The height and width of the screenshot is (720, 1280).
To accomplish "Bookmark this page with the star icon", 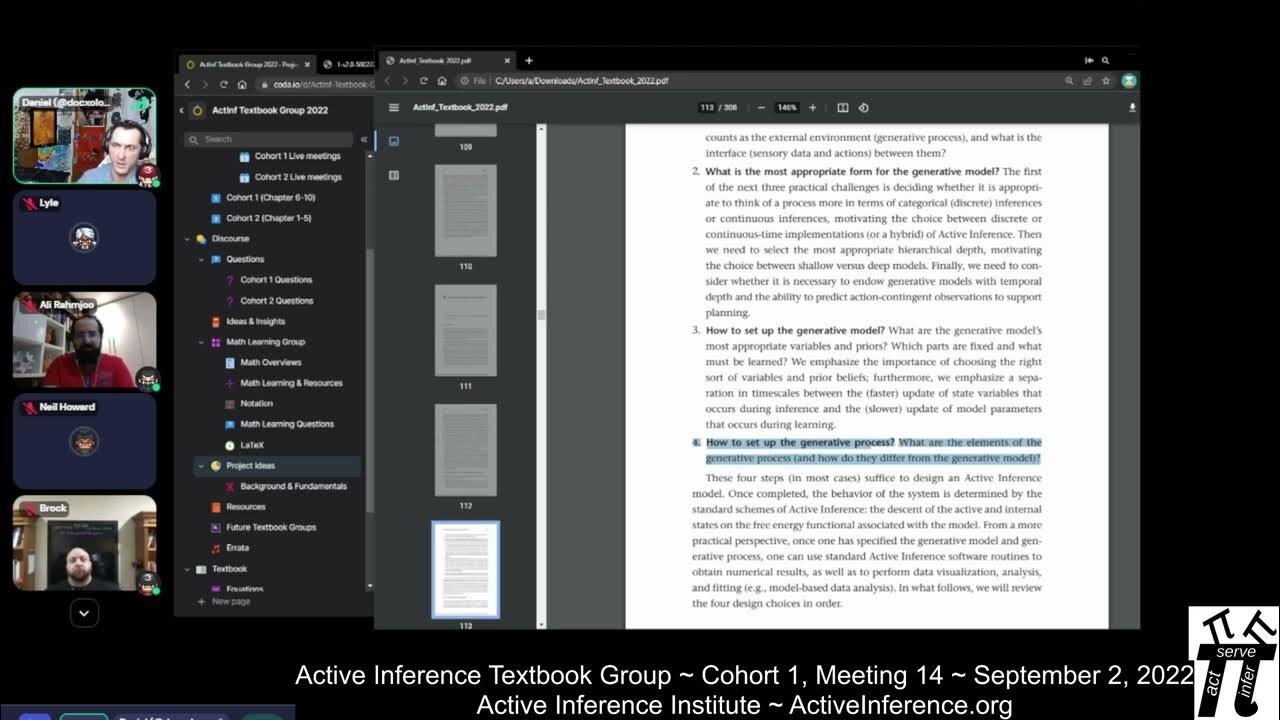I will click(1105, 81).
